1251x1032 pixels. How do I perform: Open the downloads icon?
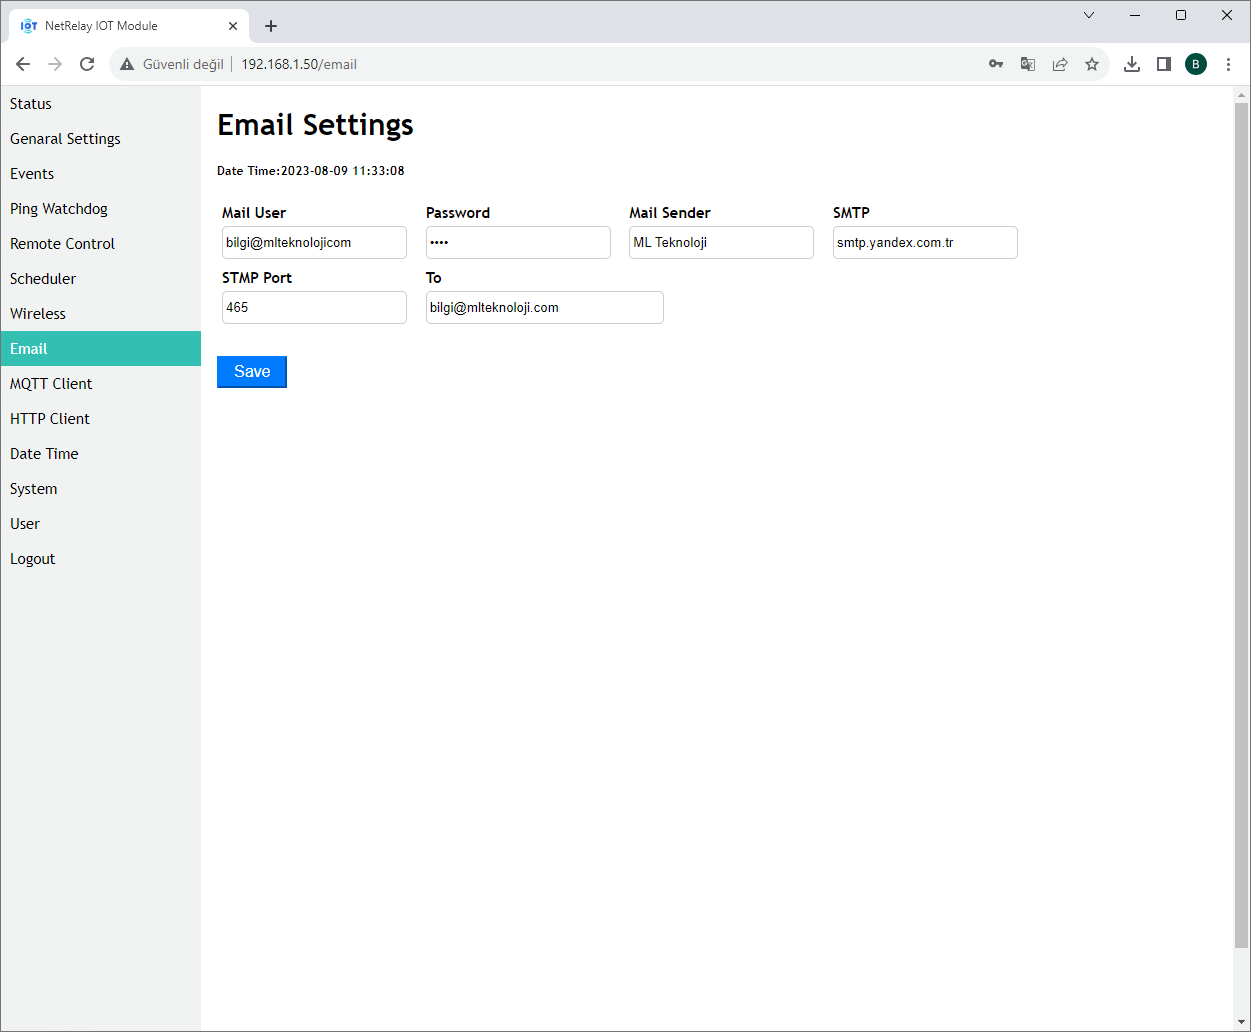pos(1132,63)
